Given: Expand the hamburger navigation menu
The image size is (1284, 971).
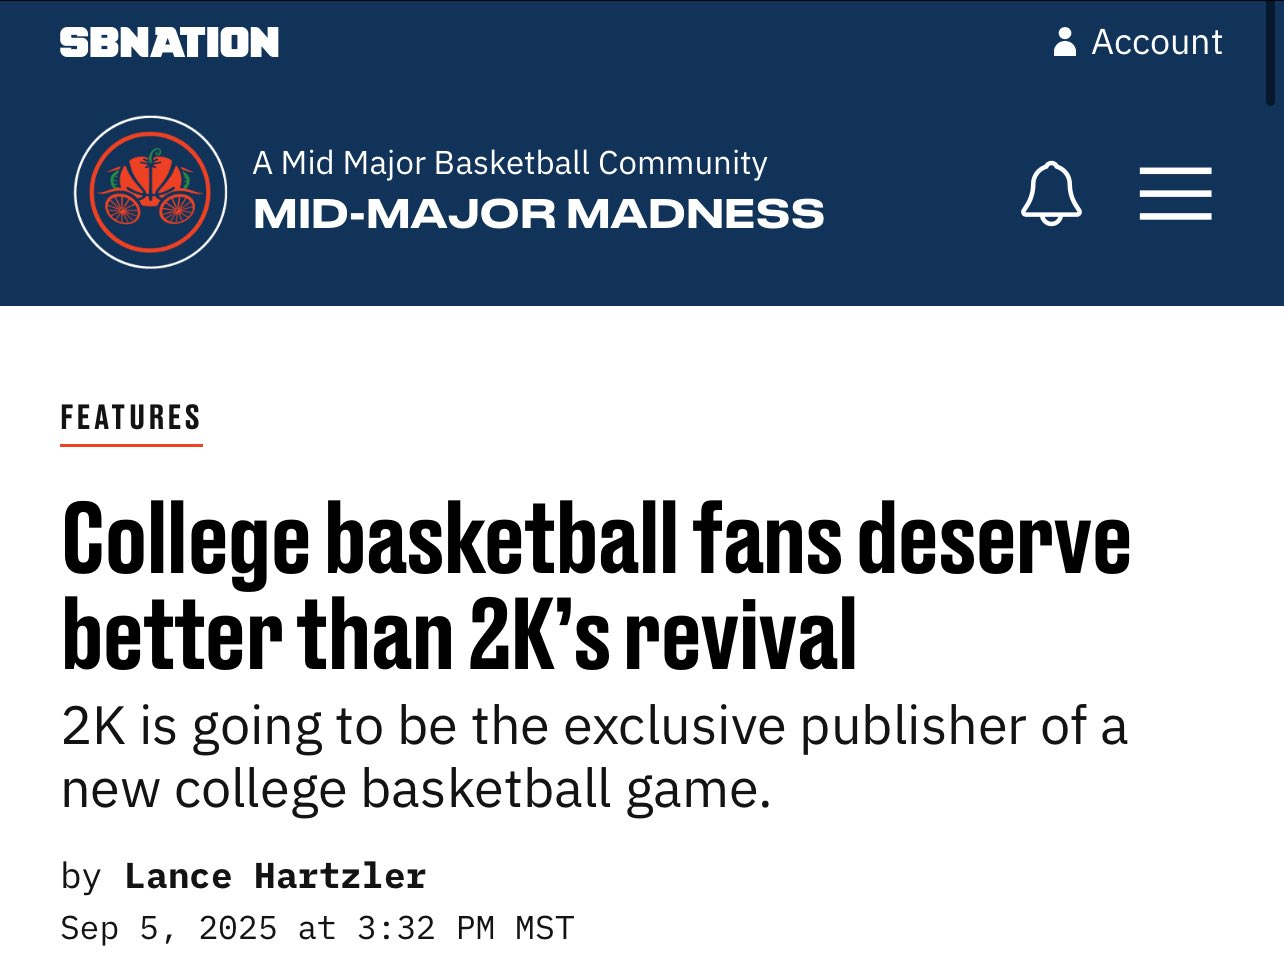Looking at the screenshot, I should click(1175, 193).
